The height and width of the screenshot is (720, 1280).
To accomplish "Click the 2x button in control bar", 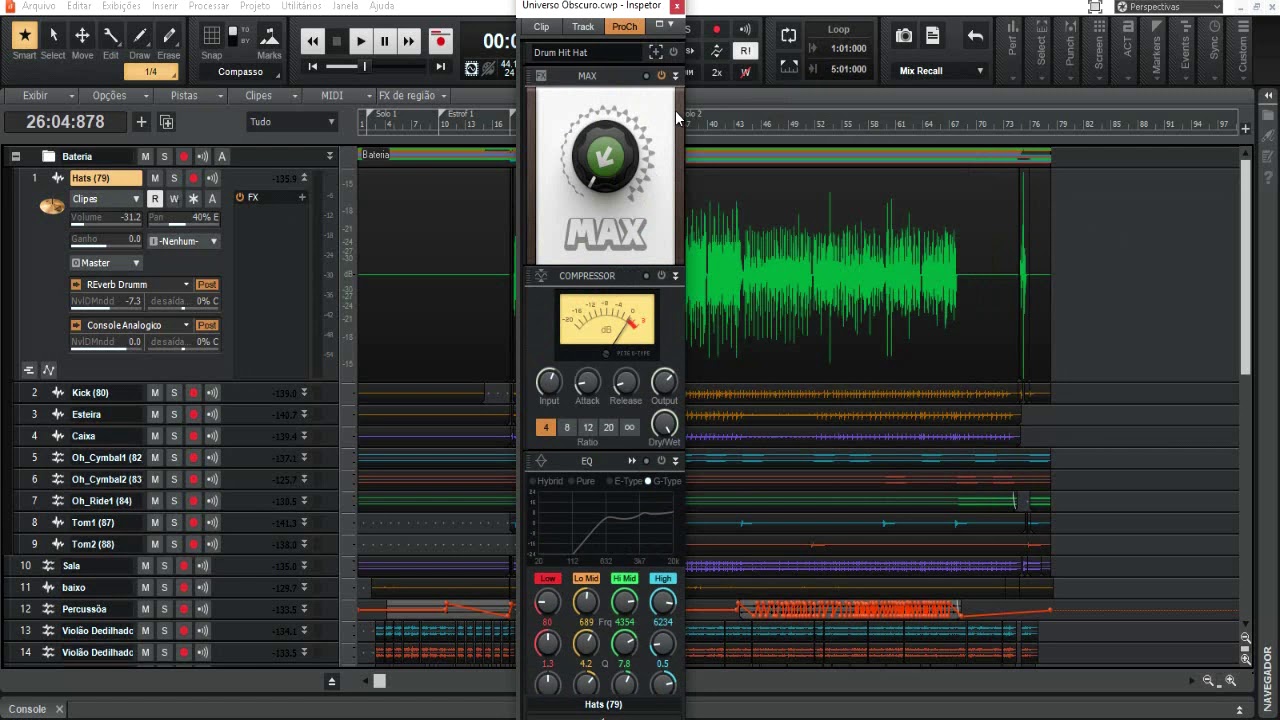I will tap(716, 73).
